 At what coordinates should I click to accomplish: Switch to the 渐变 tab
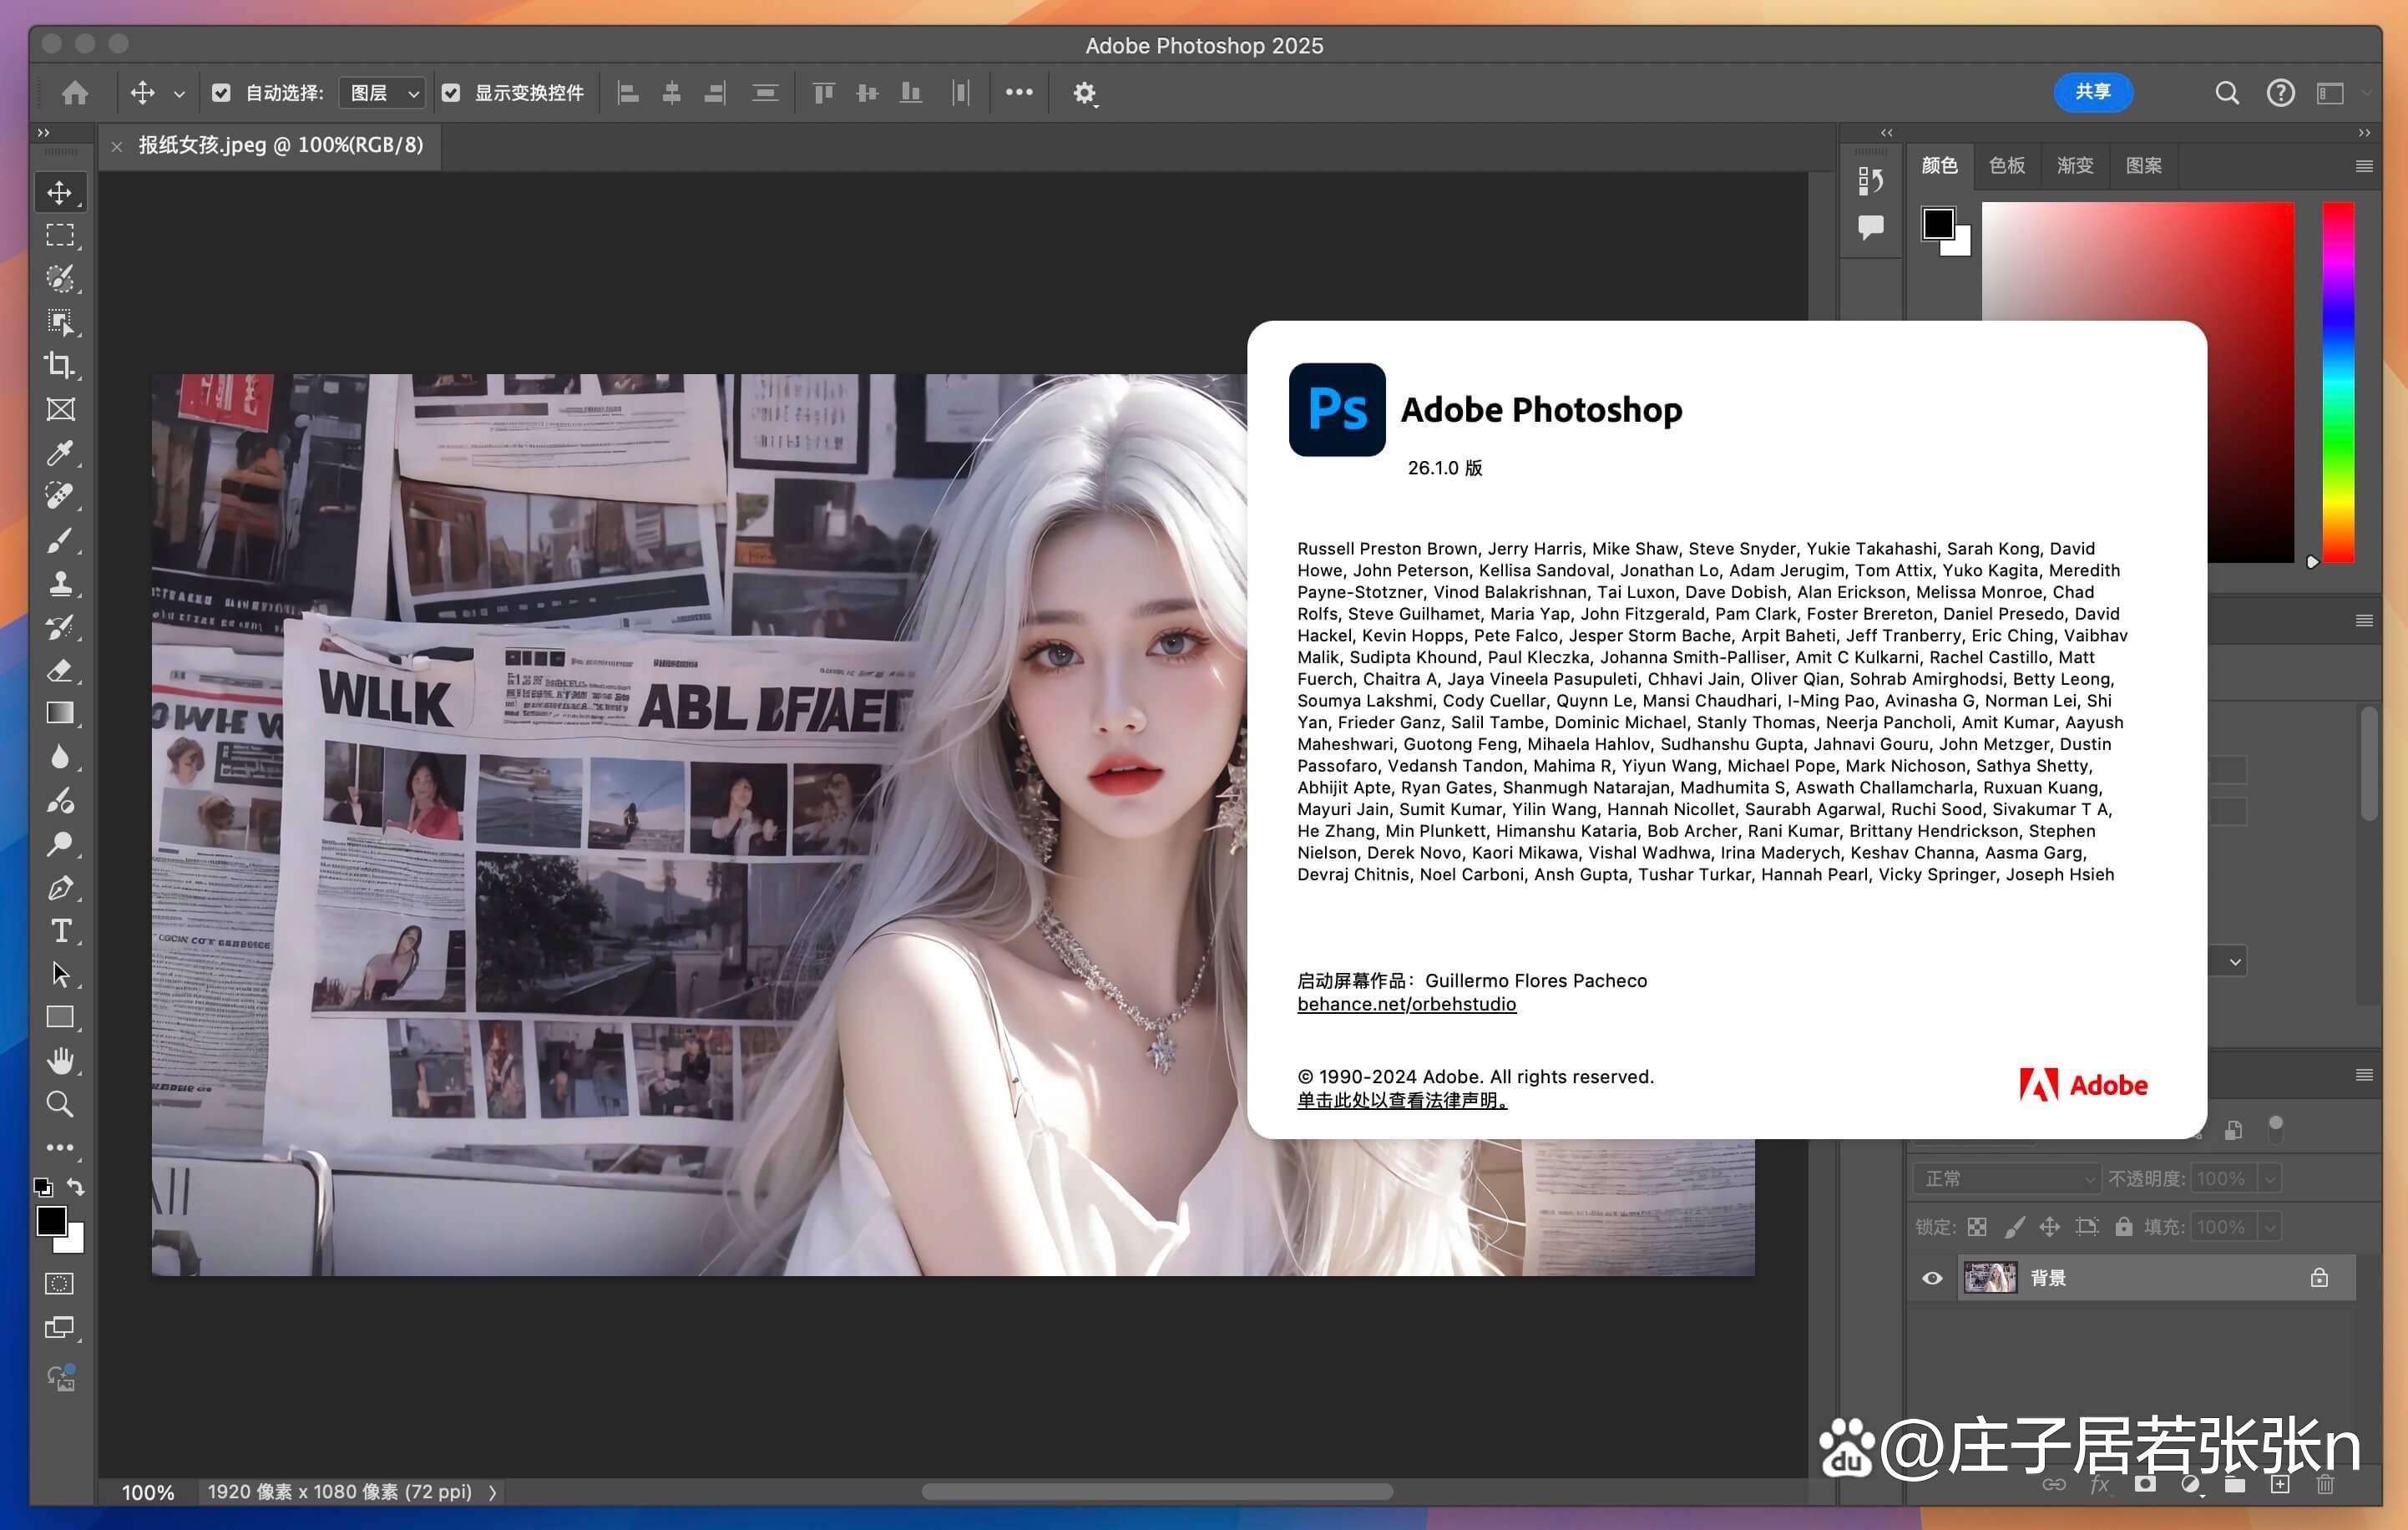[2075, 166]
